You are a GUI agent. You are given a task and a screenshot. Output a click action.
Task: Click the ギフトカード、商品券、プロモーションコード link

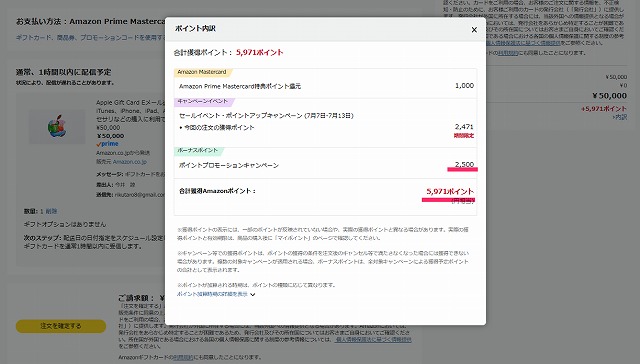[90, 38]
